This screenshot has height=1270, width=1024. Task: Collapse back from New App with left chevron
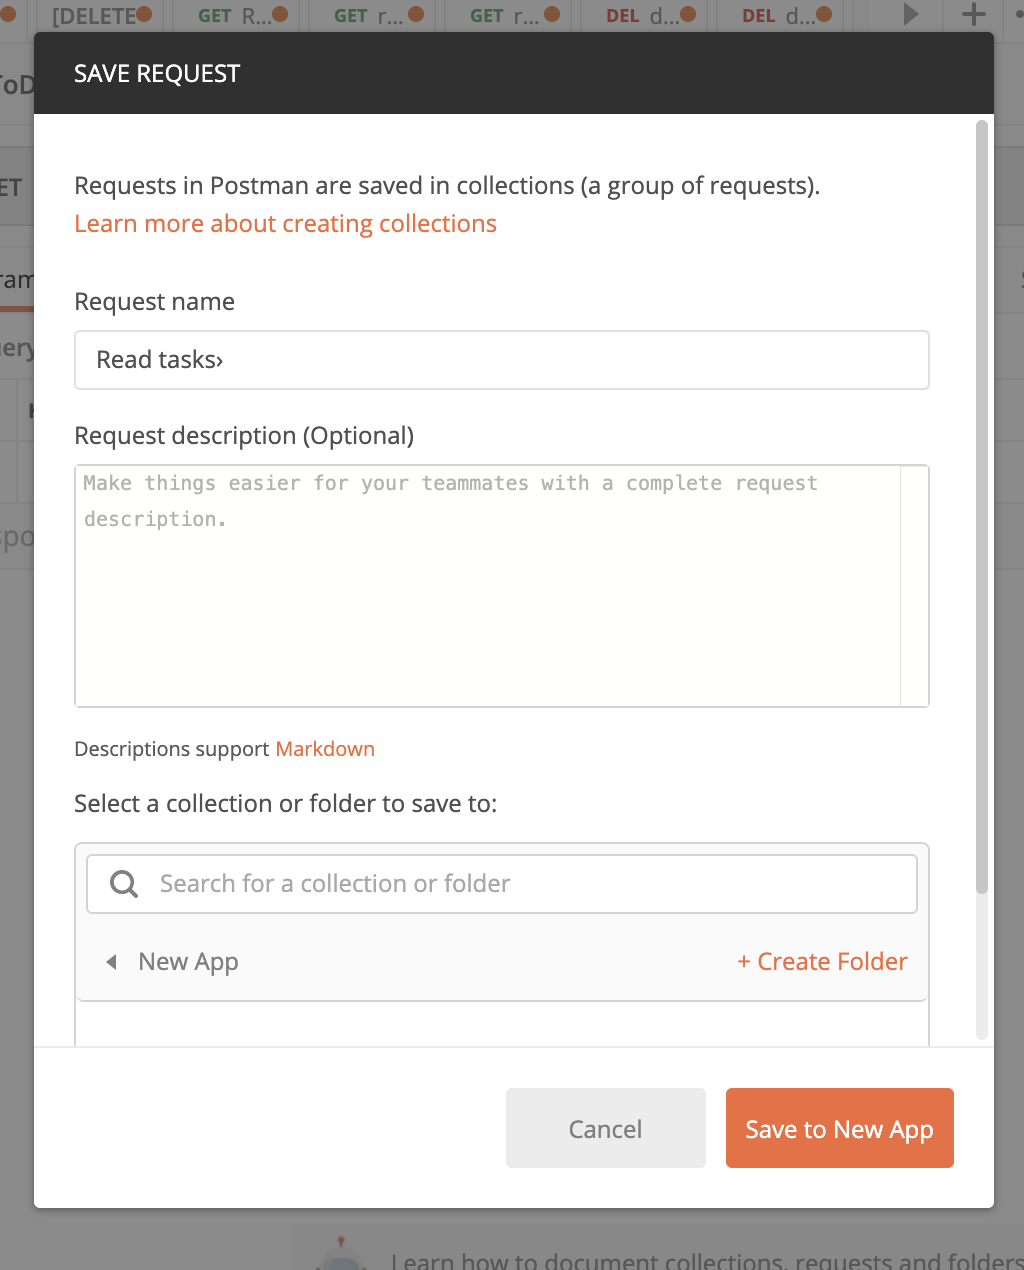tap(111, 961)
